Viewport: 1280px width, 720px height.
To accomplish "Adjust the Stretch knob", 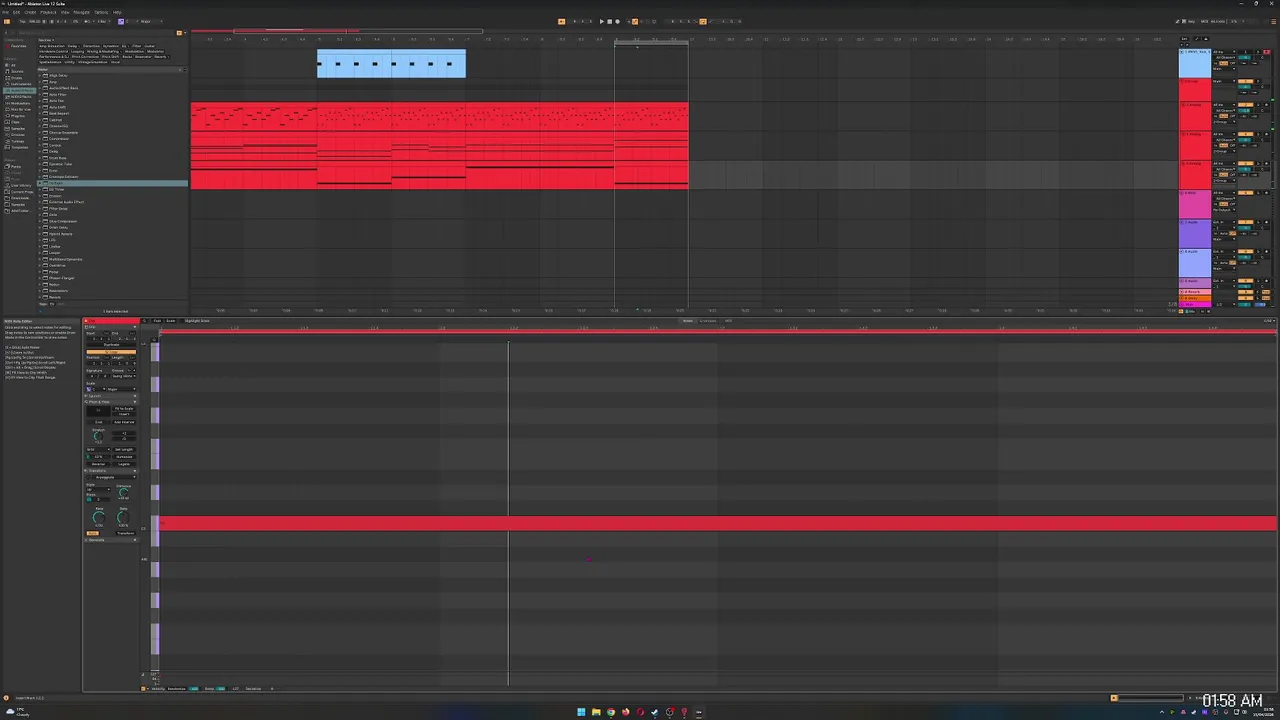I will (x=98, y=436).
